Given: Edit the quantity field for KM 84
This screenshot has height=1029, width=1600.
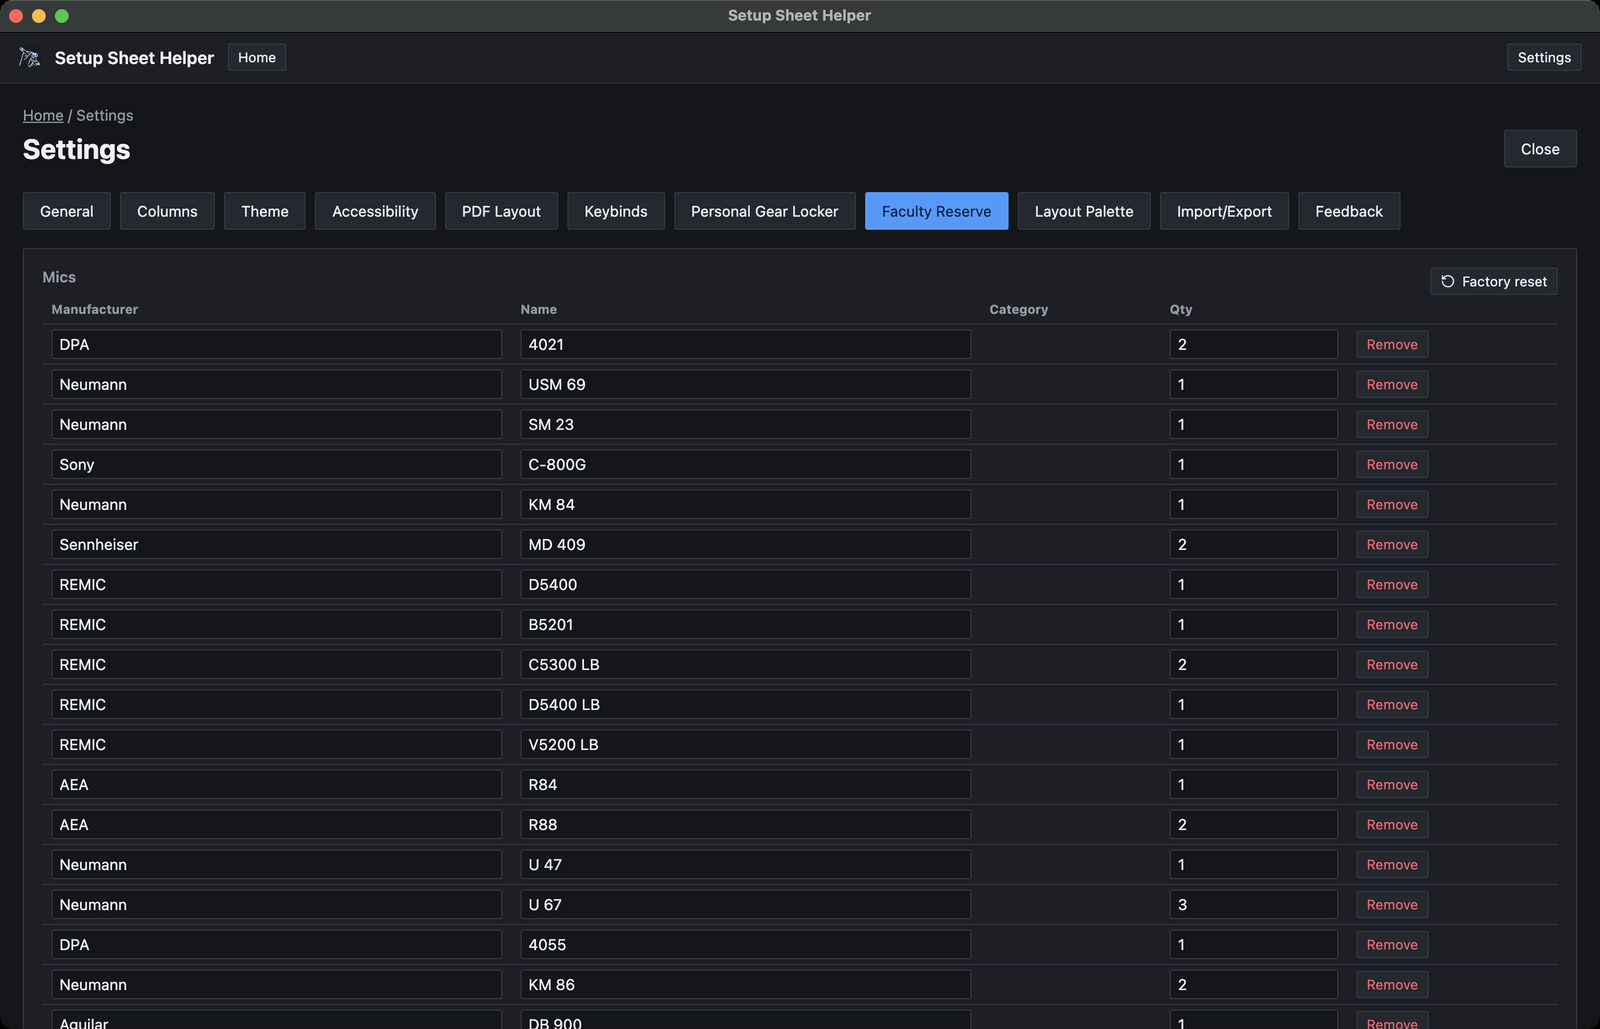Looking at the screenshot, I should click(x=1254, y=504).
